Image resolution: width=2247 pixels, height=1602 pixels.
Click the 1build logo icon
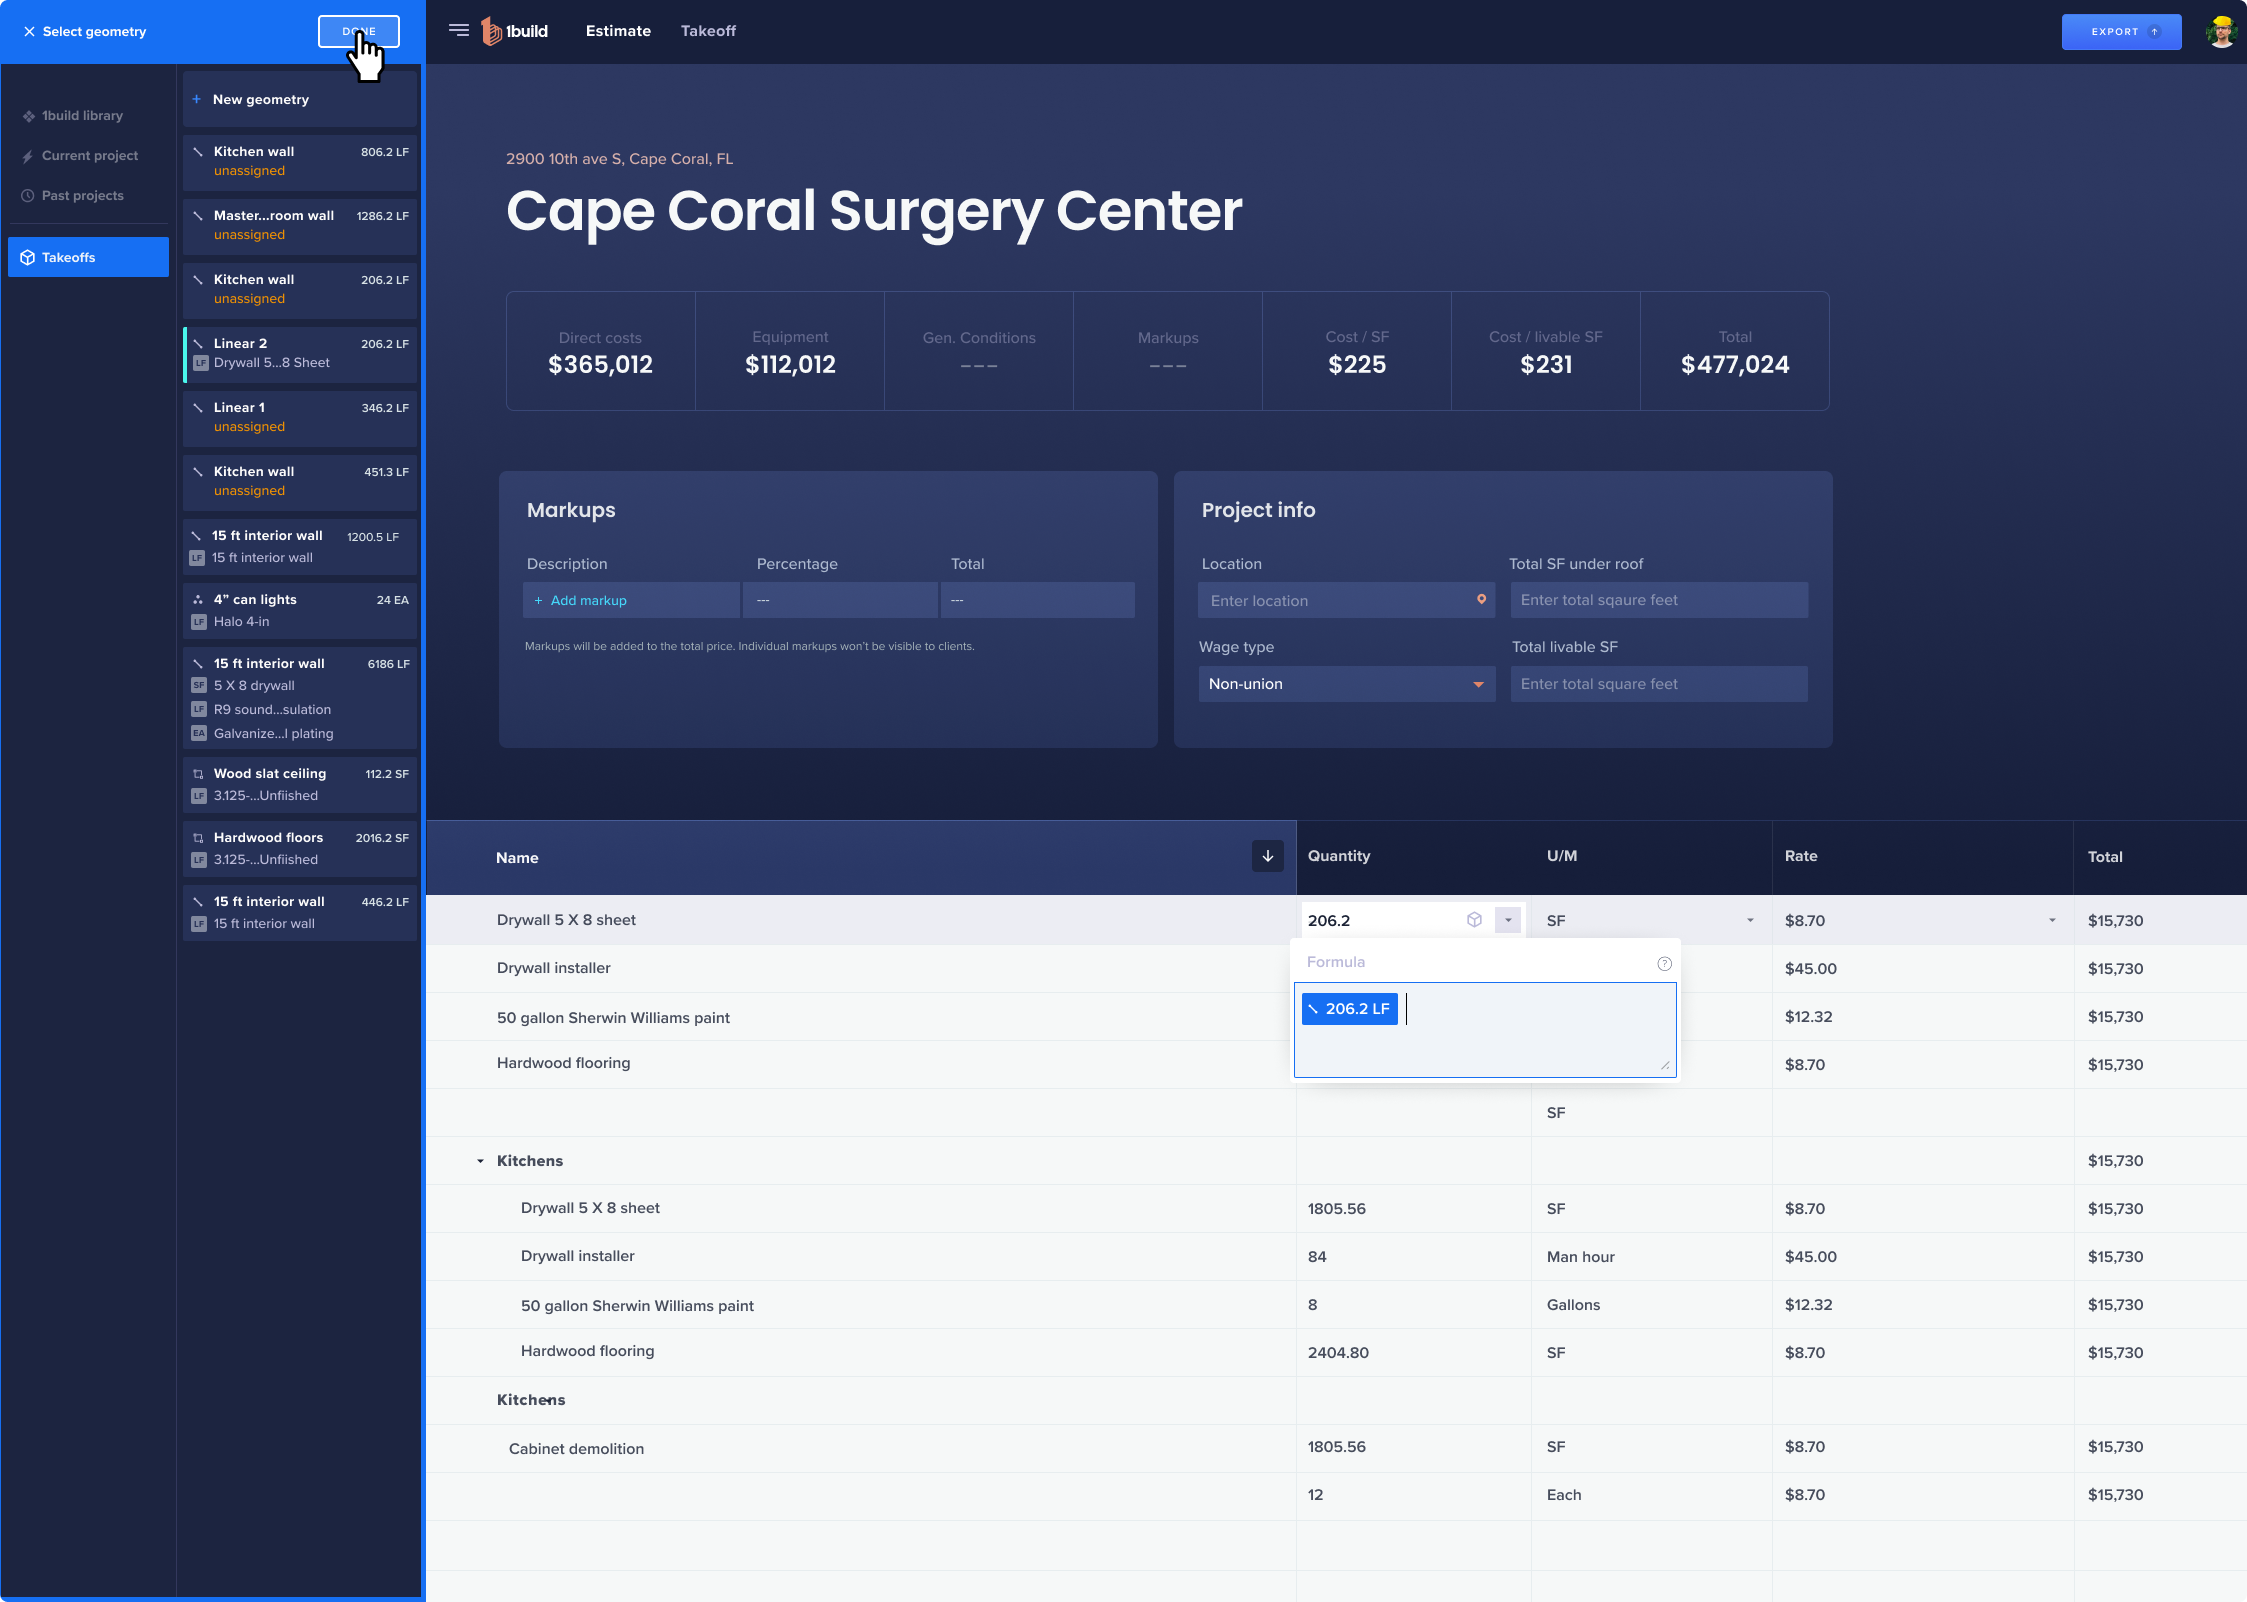[491, 31]
